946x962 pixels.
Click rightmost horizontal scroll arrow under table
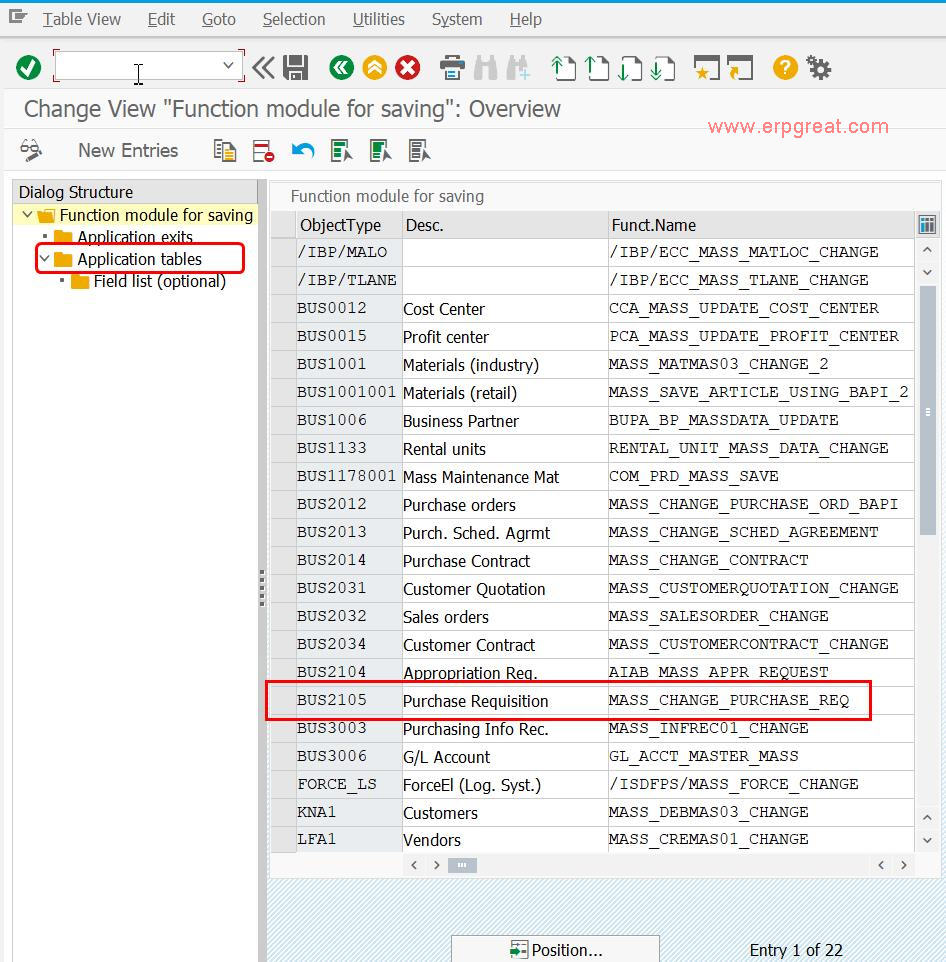[x=904, y=865]
